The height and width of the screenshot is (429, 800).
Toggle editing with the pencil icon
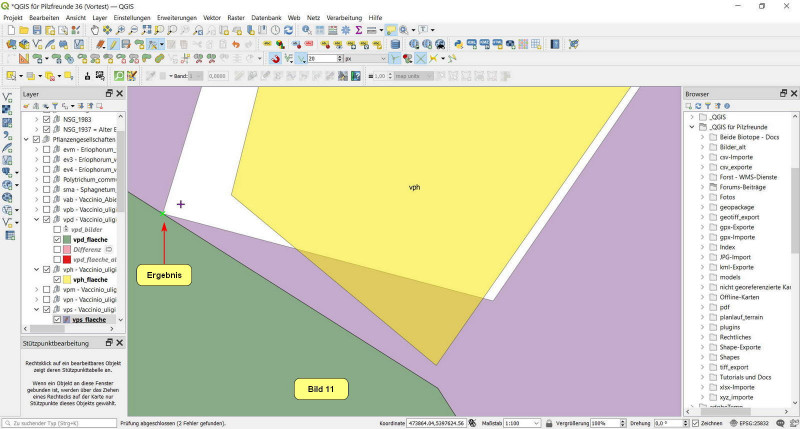point(113,45)
